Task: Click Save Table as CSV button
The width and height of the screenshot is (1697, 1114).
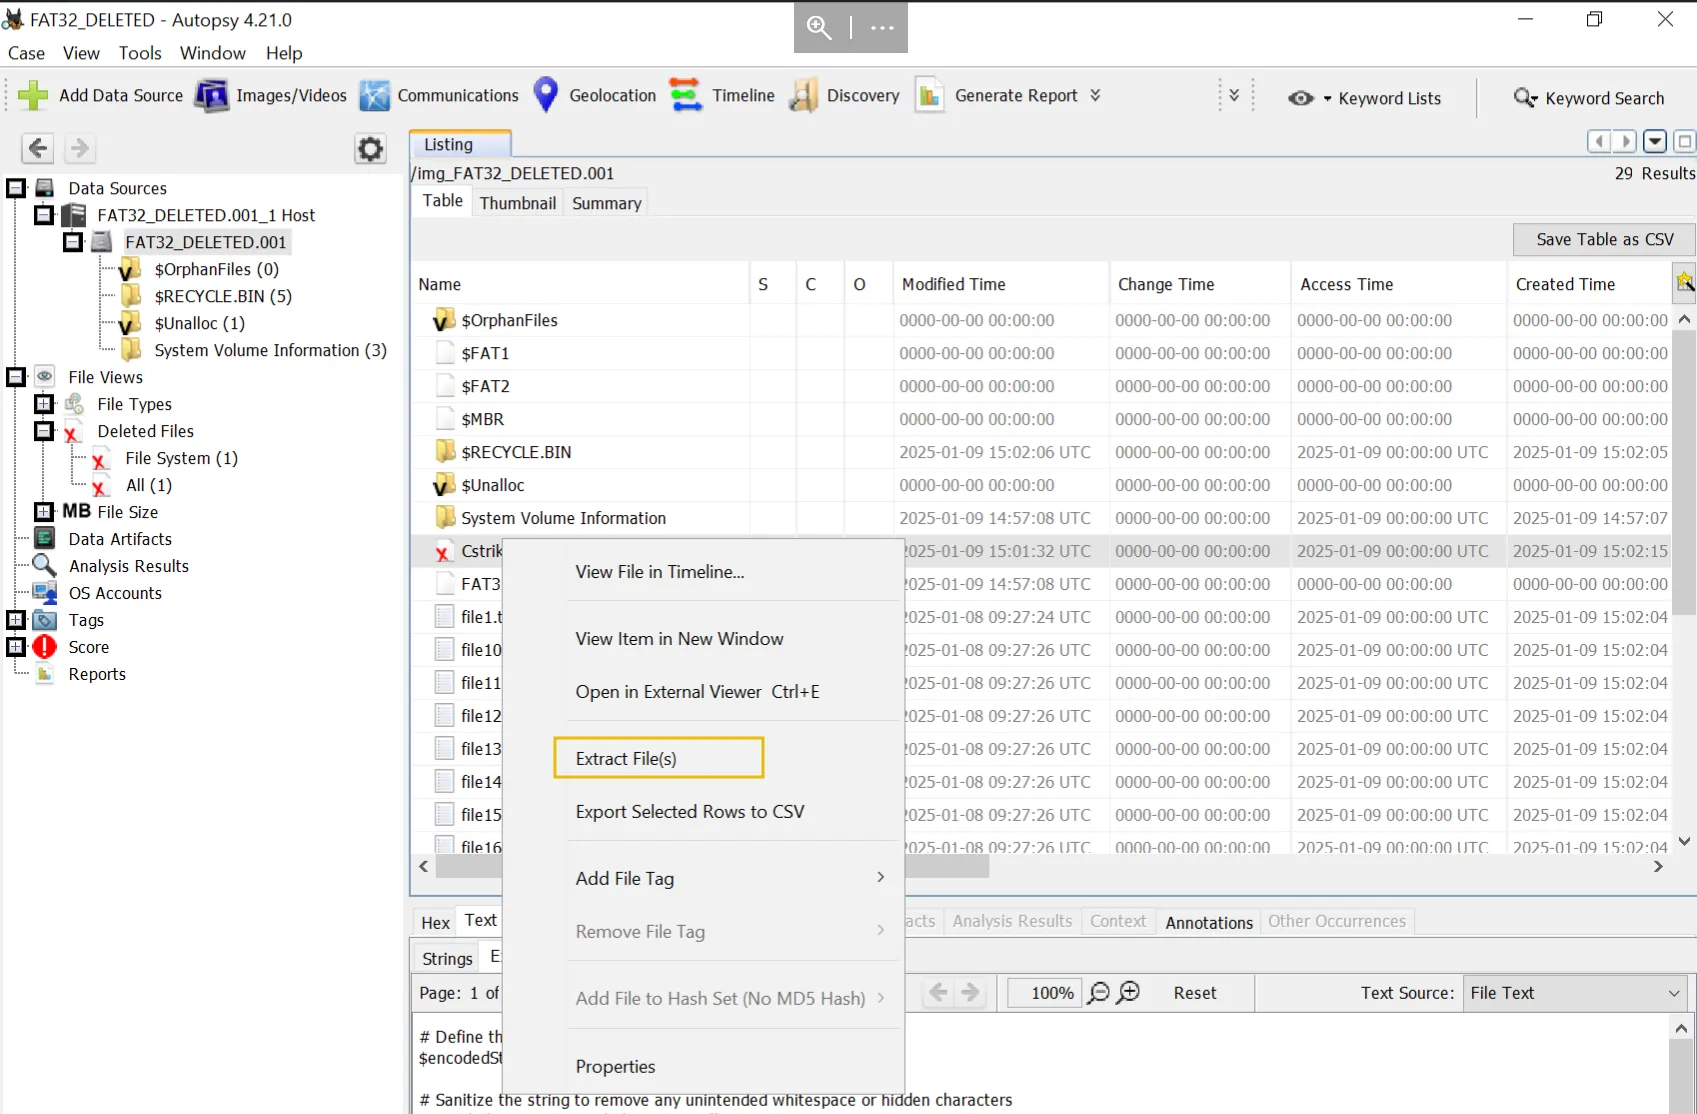Action: point(1604,240)
